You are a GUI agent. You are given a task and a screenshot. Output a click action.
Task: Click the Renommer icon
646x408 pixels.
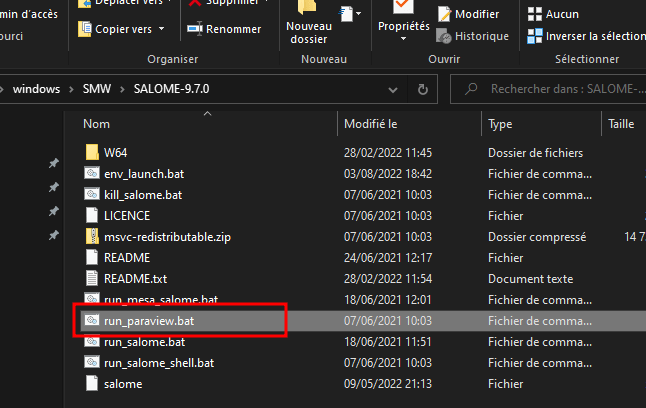pos(194,29)
